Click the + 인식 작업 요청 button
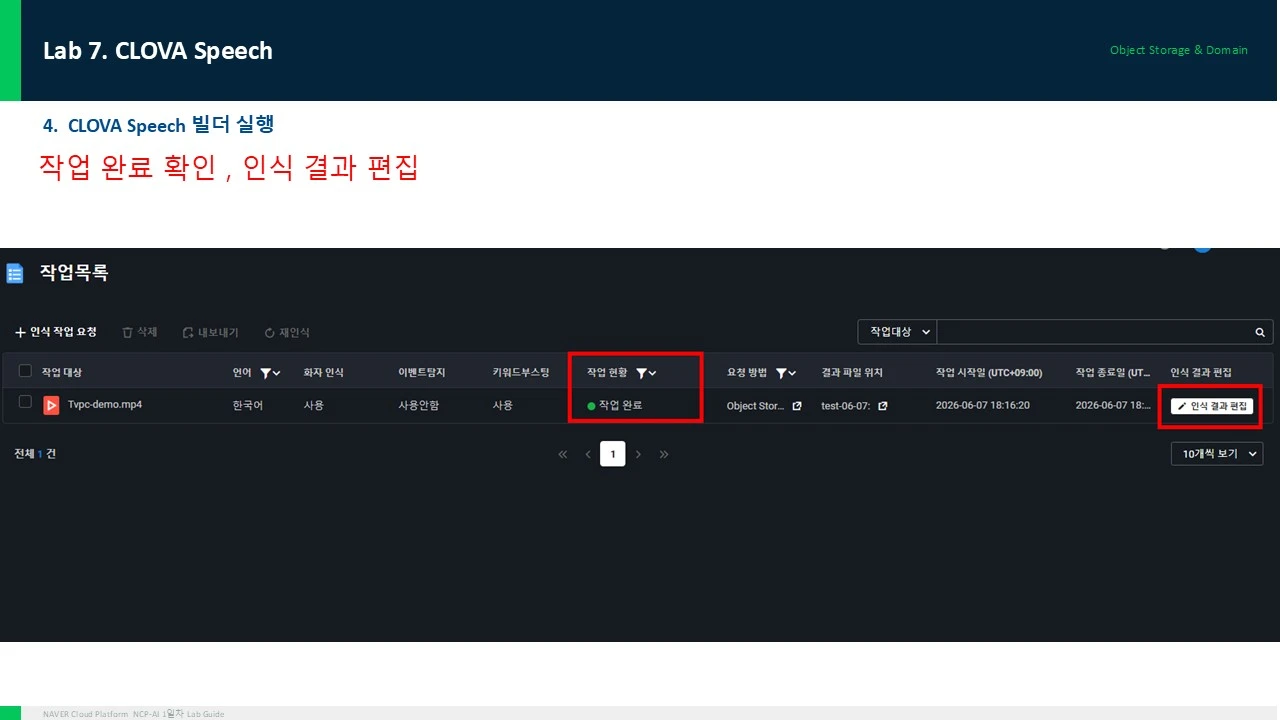Screen dimensions: 1280x720 coord(56,332)
